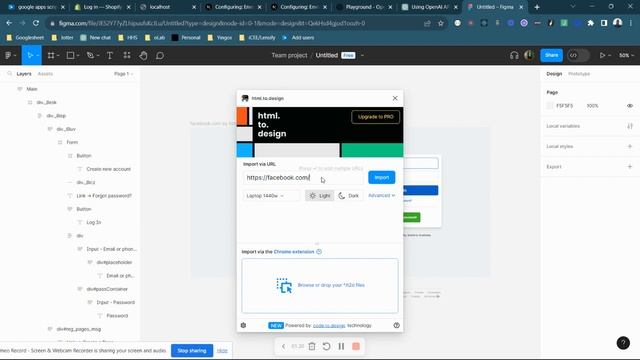Screen dimensions: 640x360
Task: Select the Main layer
Action: (x=32, y=89)
